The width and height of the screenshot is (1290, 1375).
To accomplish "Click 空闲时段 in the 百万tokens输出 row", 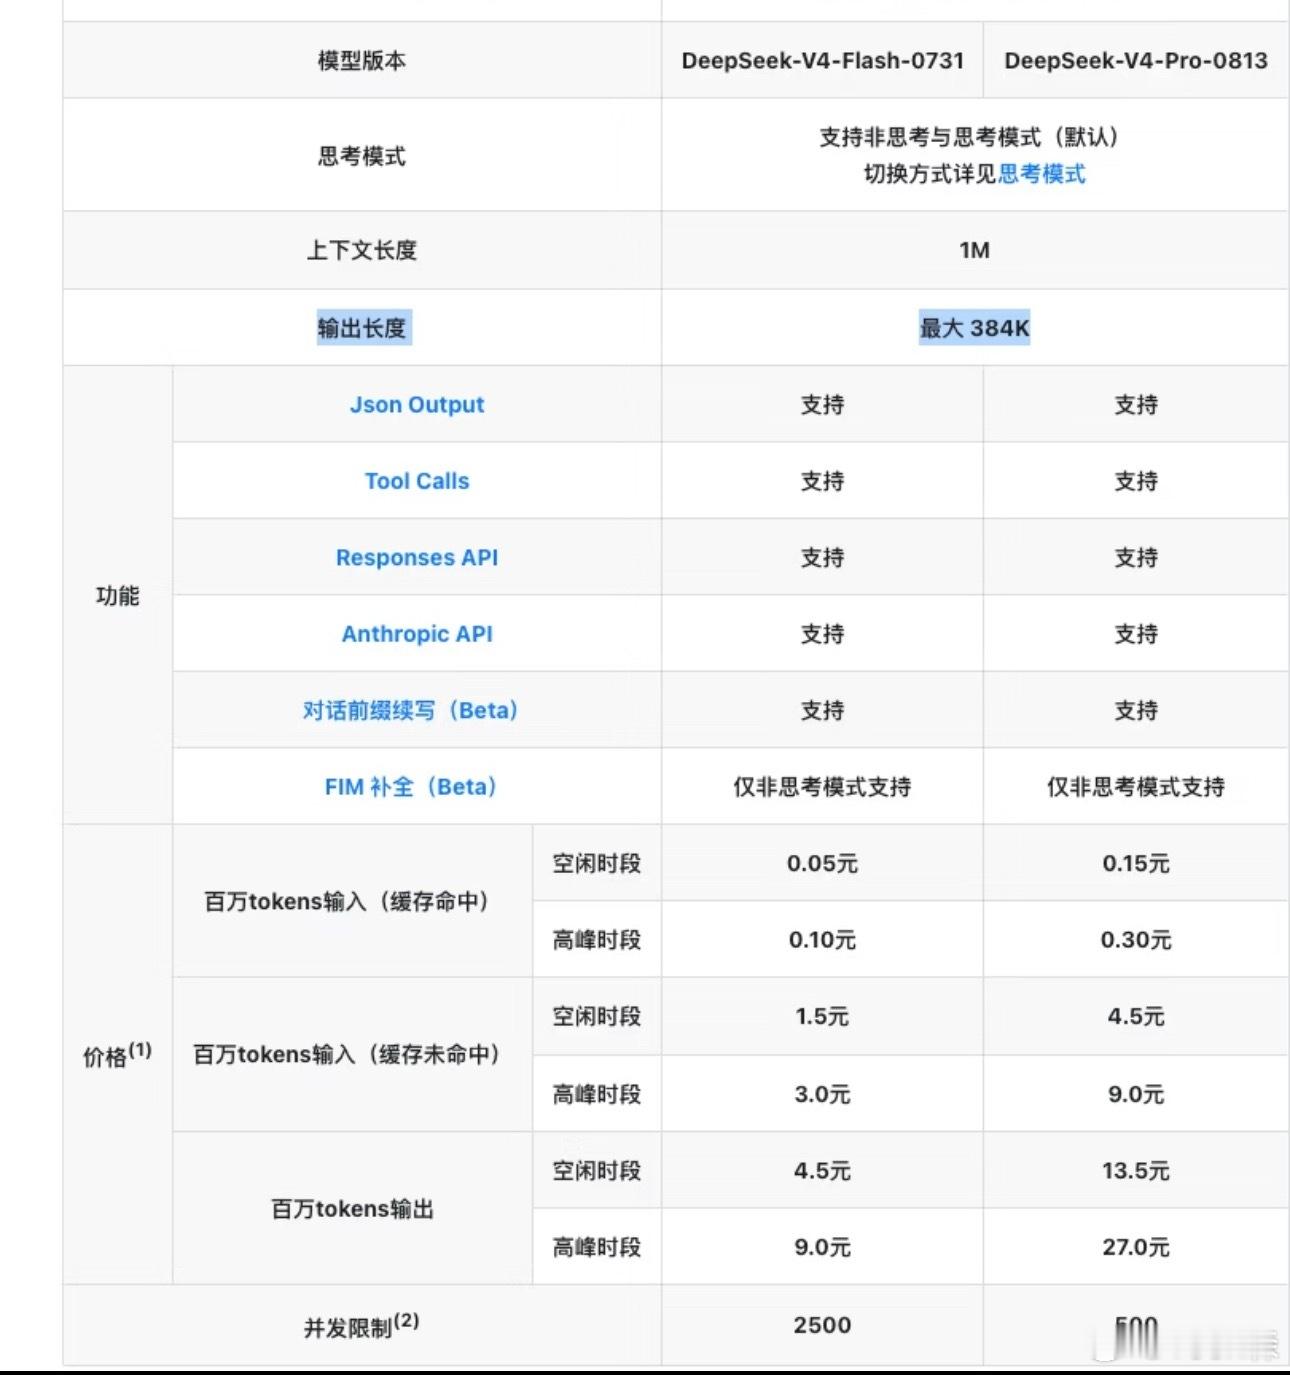I will click(x=597, y=1171).
